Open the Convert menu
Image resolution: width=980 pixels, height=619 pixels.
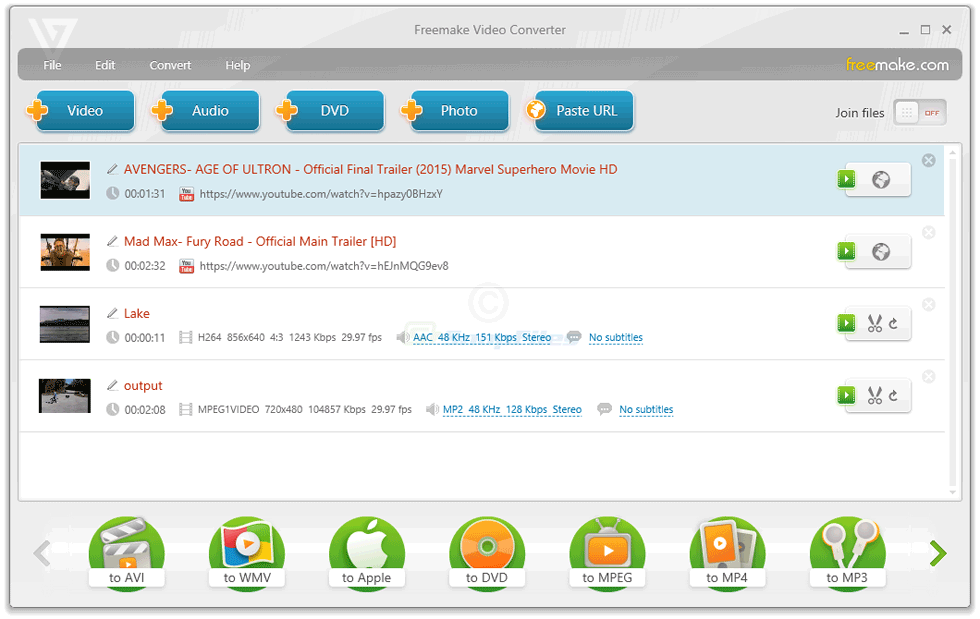point(170,65)
